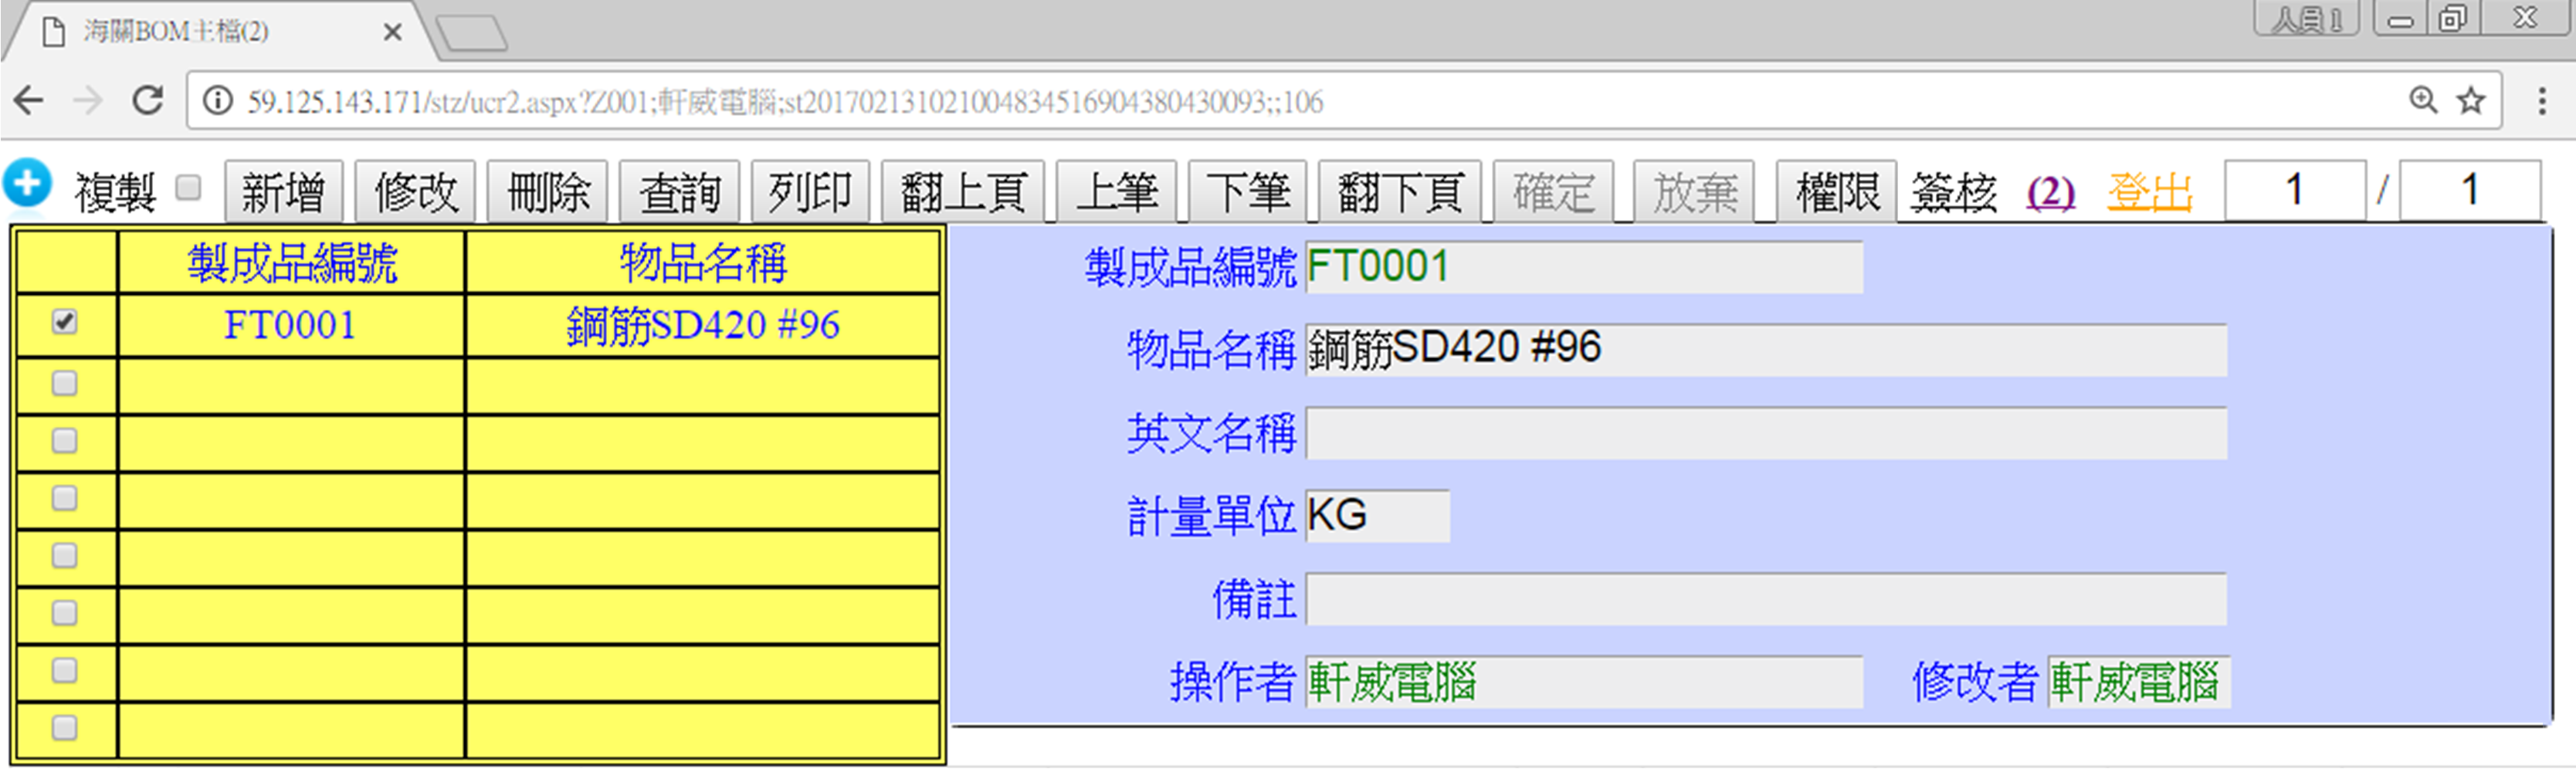
Task: Click the 翻上頁 button
Action: pyautogui.click(x=963, y=191)
